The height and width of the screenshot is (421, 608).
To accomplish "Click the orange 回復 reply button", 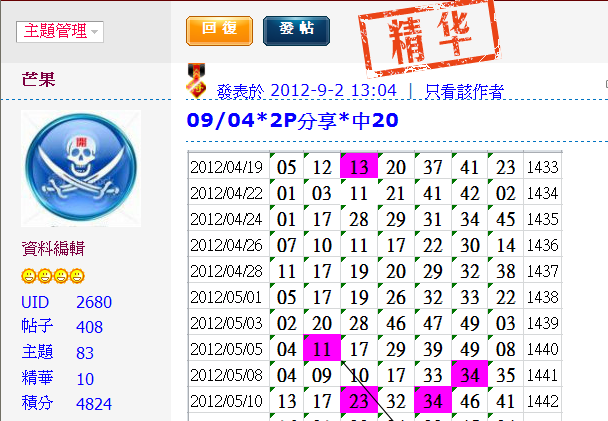I will point(219,30).
